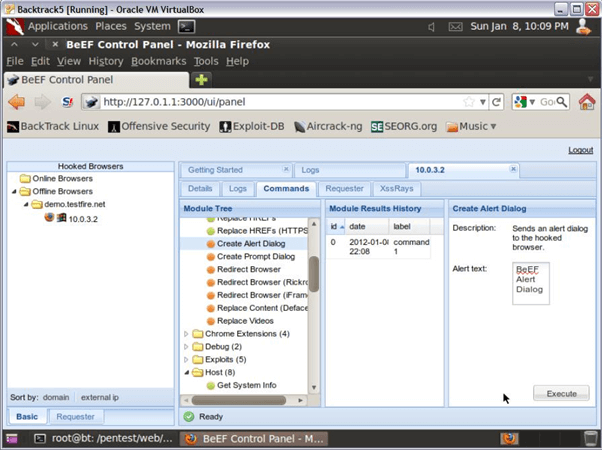Click the Execute button
The width and height of the screenshot is (602, 450).
pyautogui.click(x=560, y=394)
